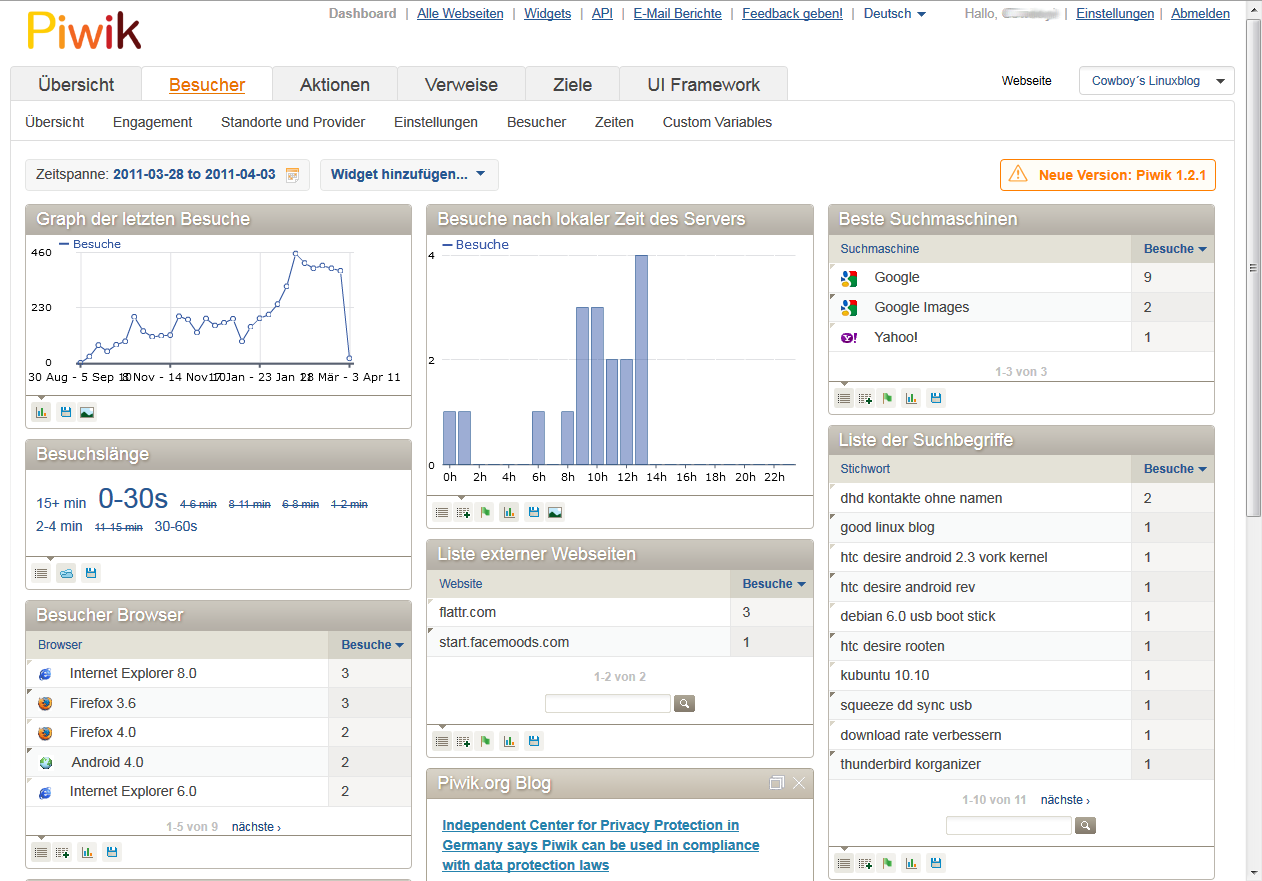Click the Piwik logo
The height and width of the screenshot is (881, 1262).
[x=84, y=31]
